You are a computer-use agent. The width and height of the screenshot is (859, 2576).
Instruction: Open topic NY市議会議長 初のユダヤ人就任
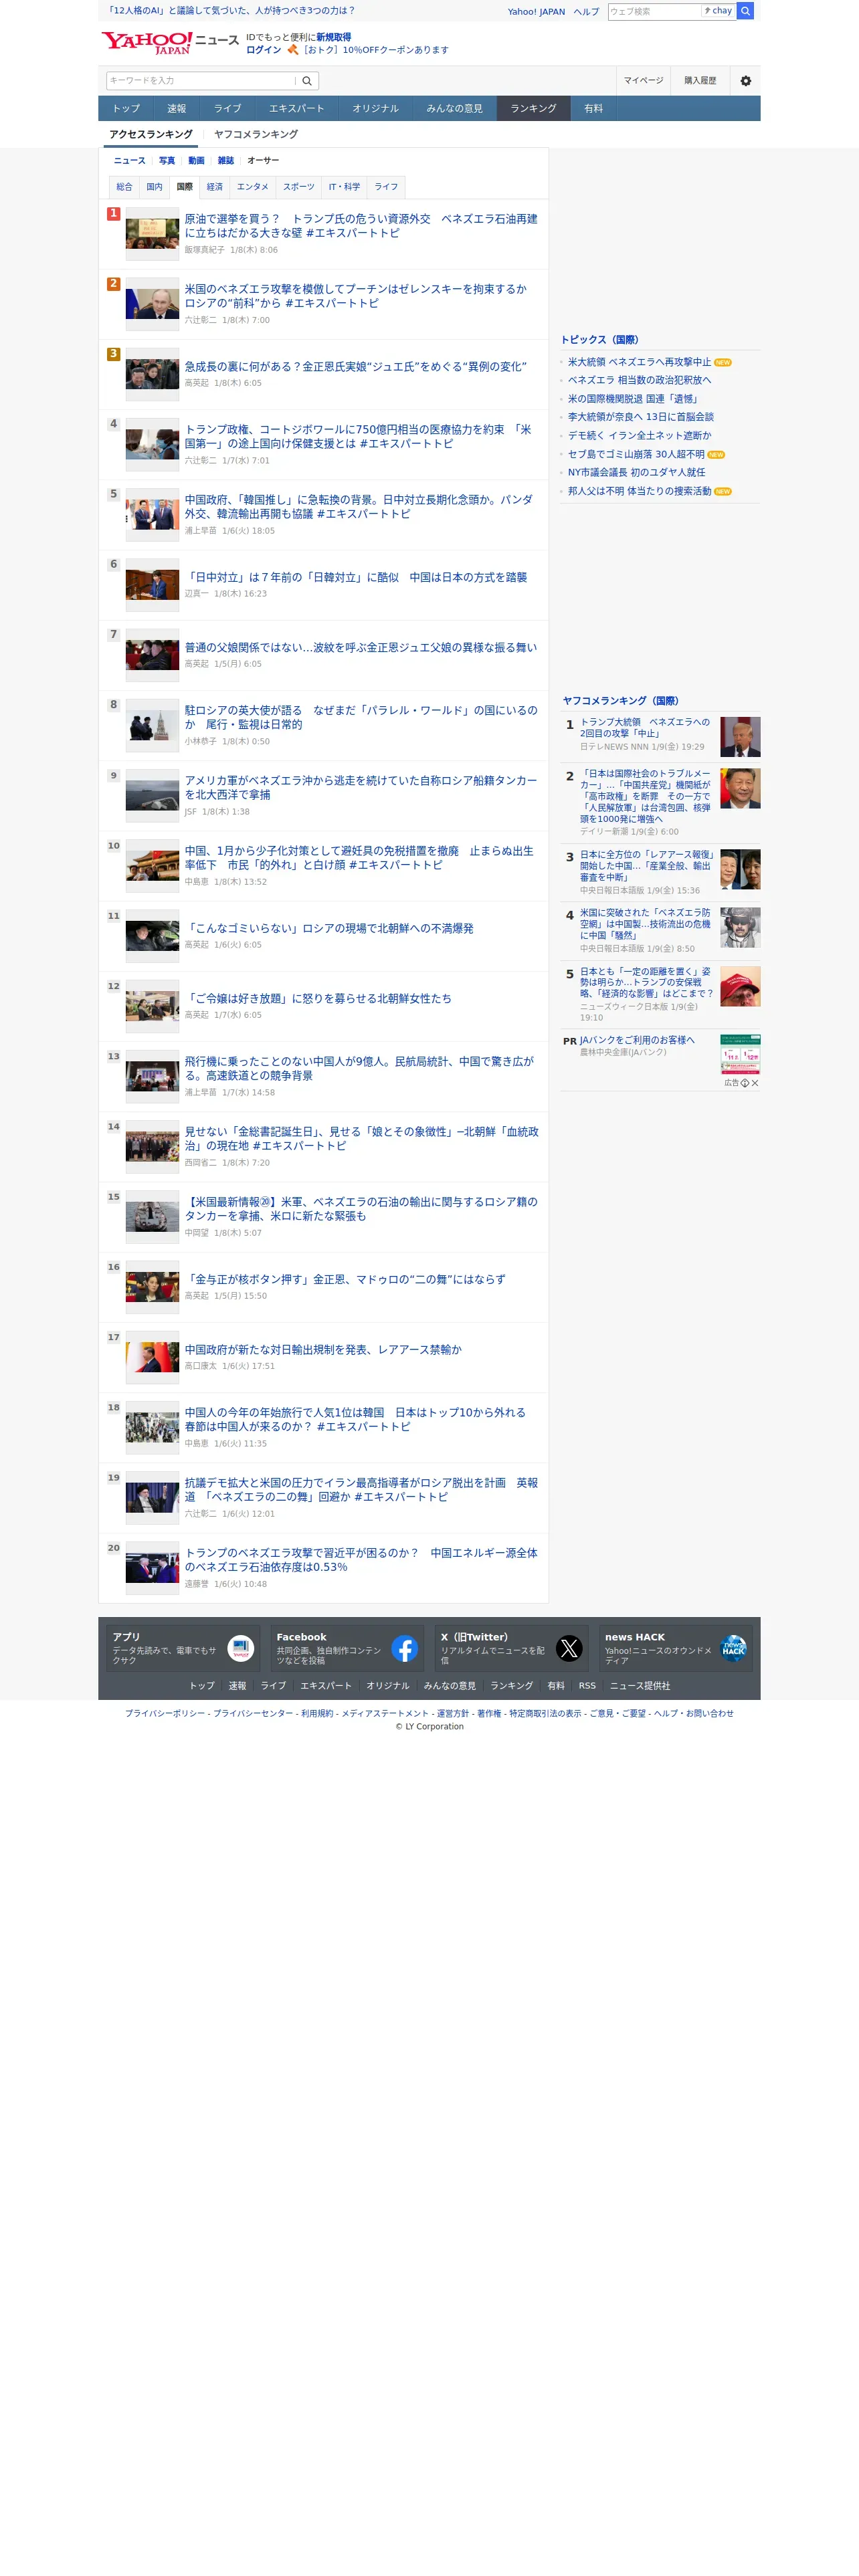636,472
